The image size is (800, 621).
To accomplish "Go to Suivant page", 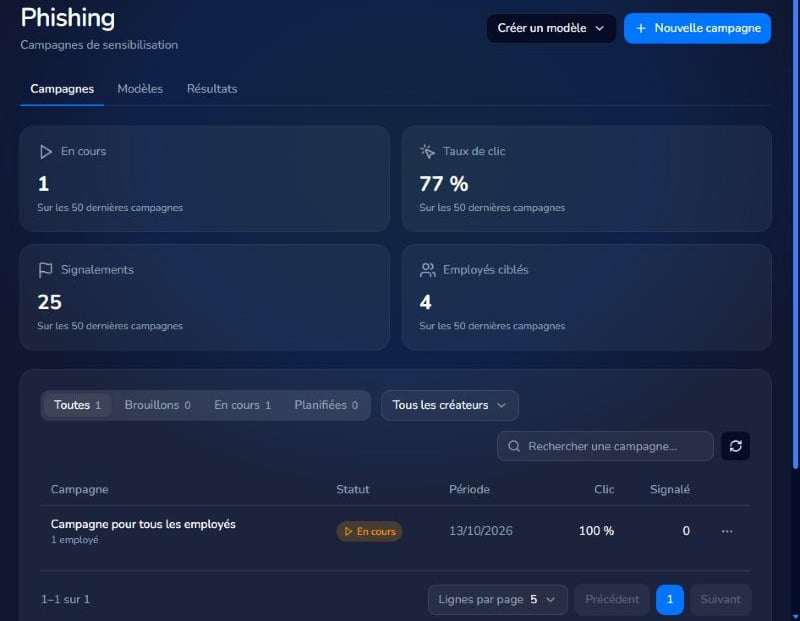I will click(x=720, y=600).
